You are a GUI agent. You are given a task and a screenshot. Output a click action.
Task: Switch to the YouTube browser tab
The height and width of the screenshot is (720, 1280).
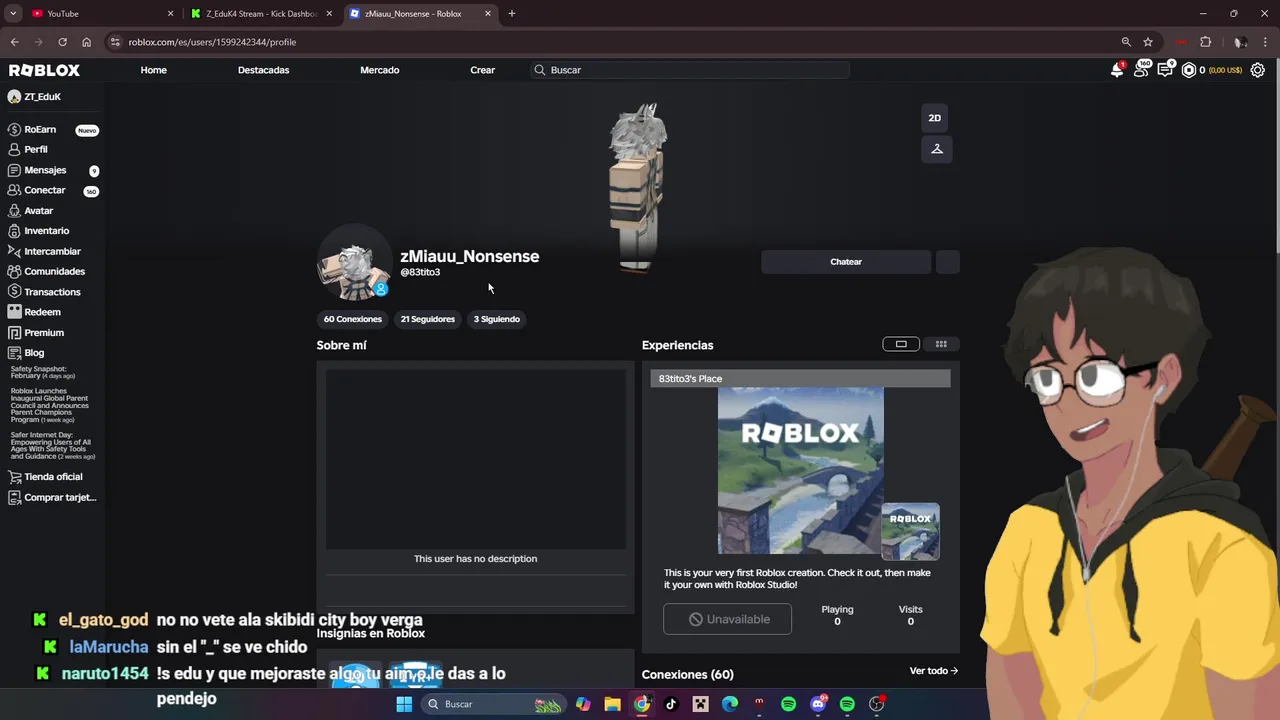[100, 13]
